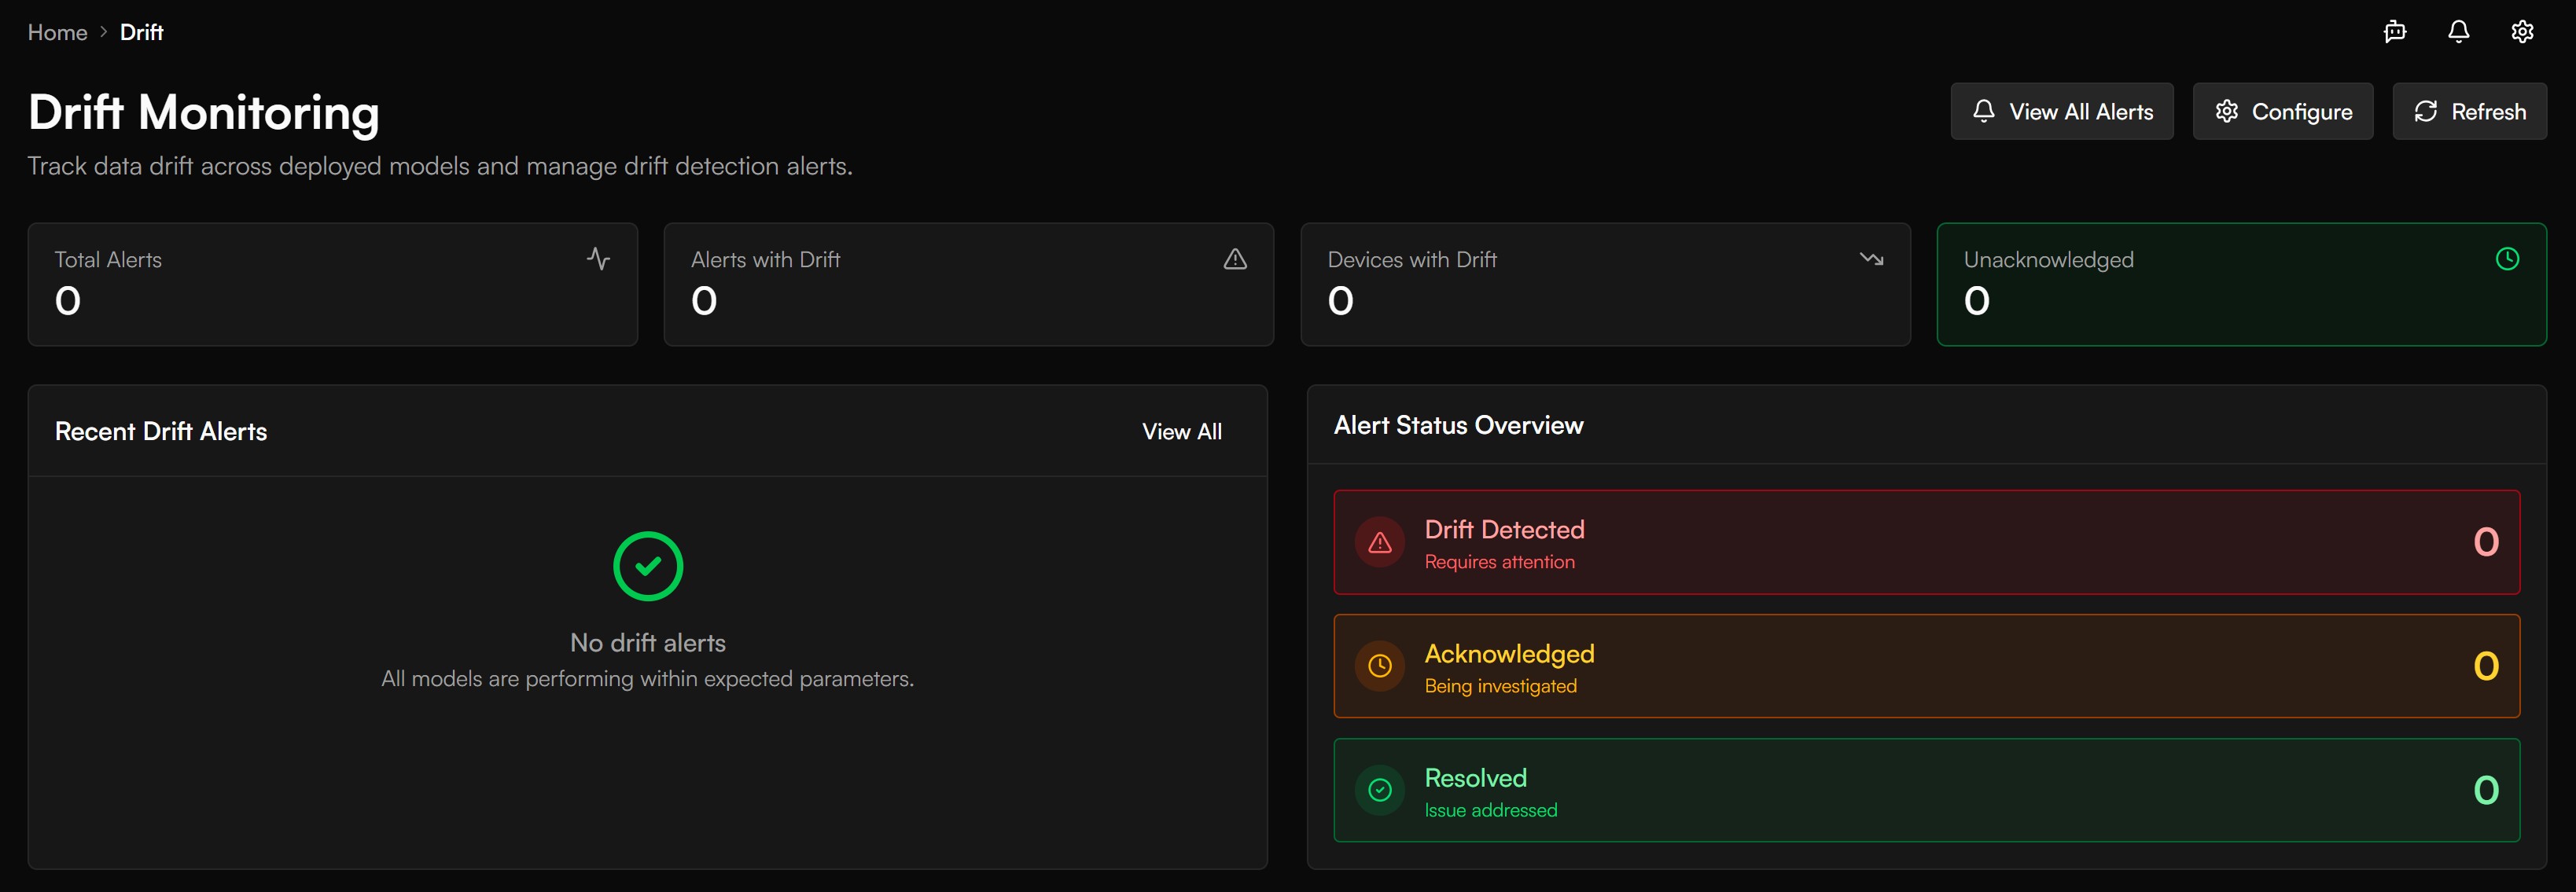Viewport: 2576px width, 892px height.
Task: Open settings gear in top bar
Action: (x=2522, y=32)
